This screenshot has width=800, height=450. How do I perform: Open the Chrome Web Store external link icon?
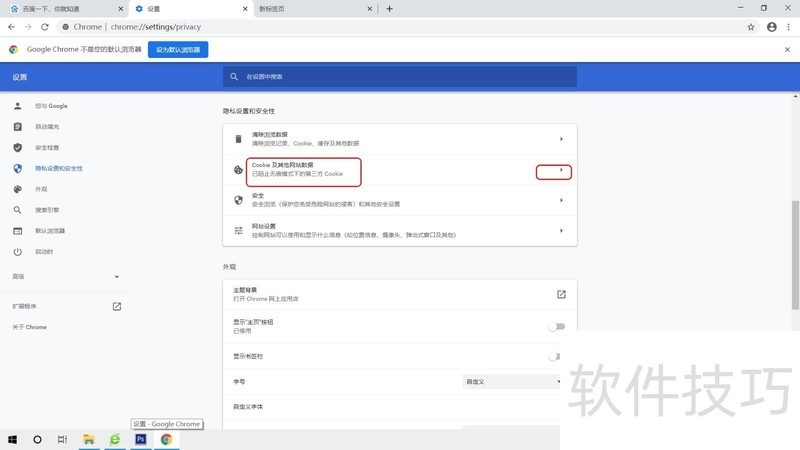click(x=561, y=294)
